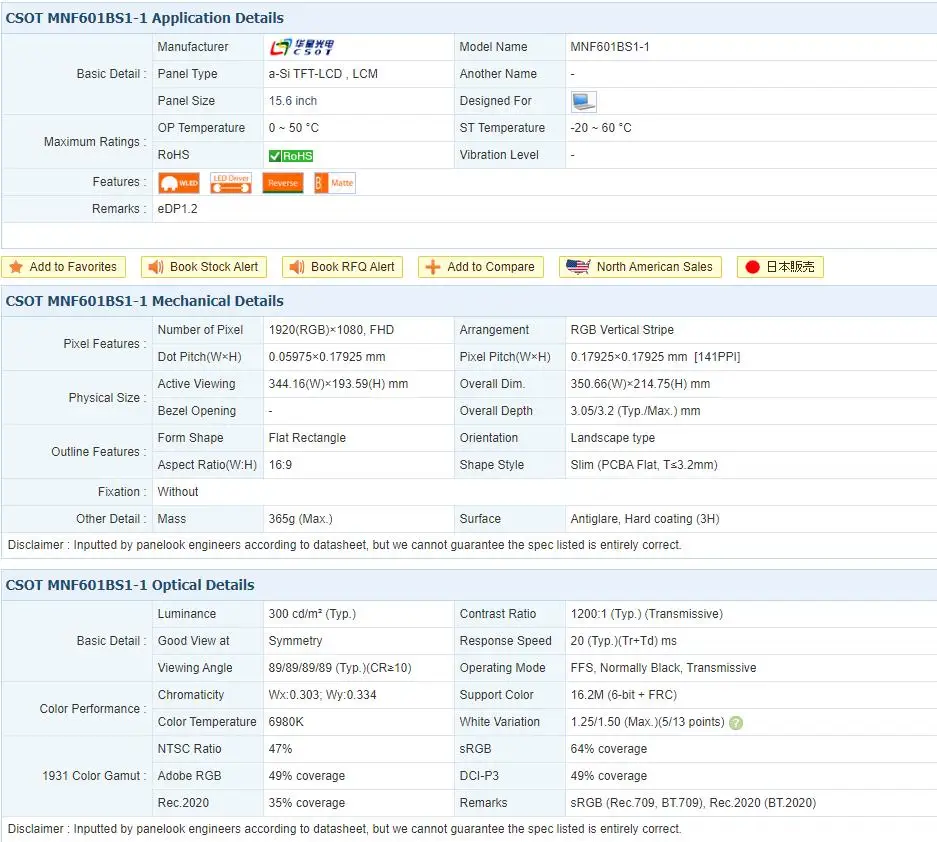Click OP Temperature value 0 ~ 50 °C

click(293, 128)
